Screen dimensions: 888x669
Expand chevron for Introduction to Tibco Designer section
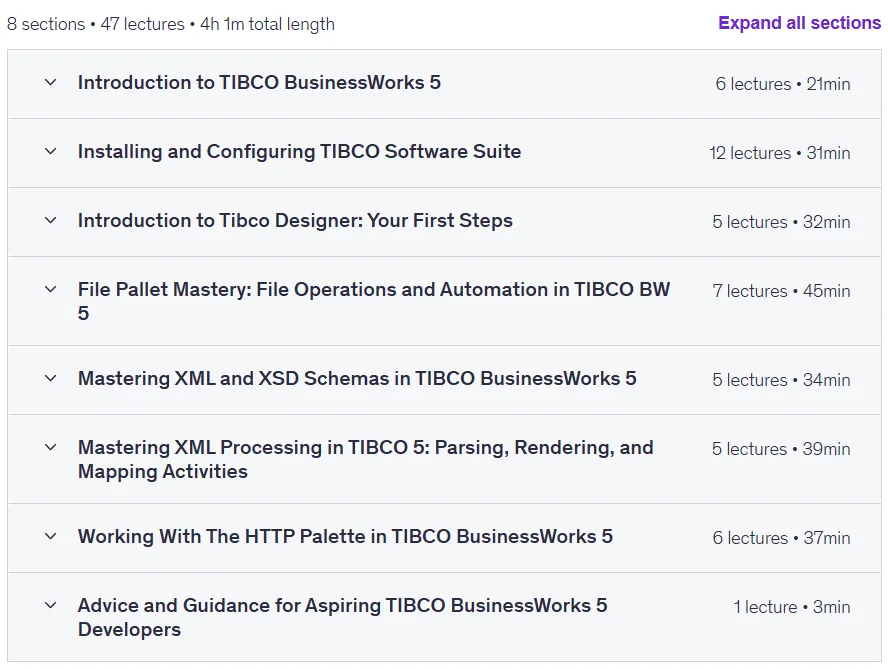50,221
